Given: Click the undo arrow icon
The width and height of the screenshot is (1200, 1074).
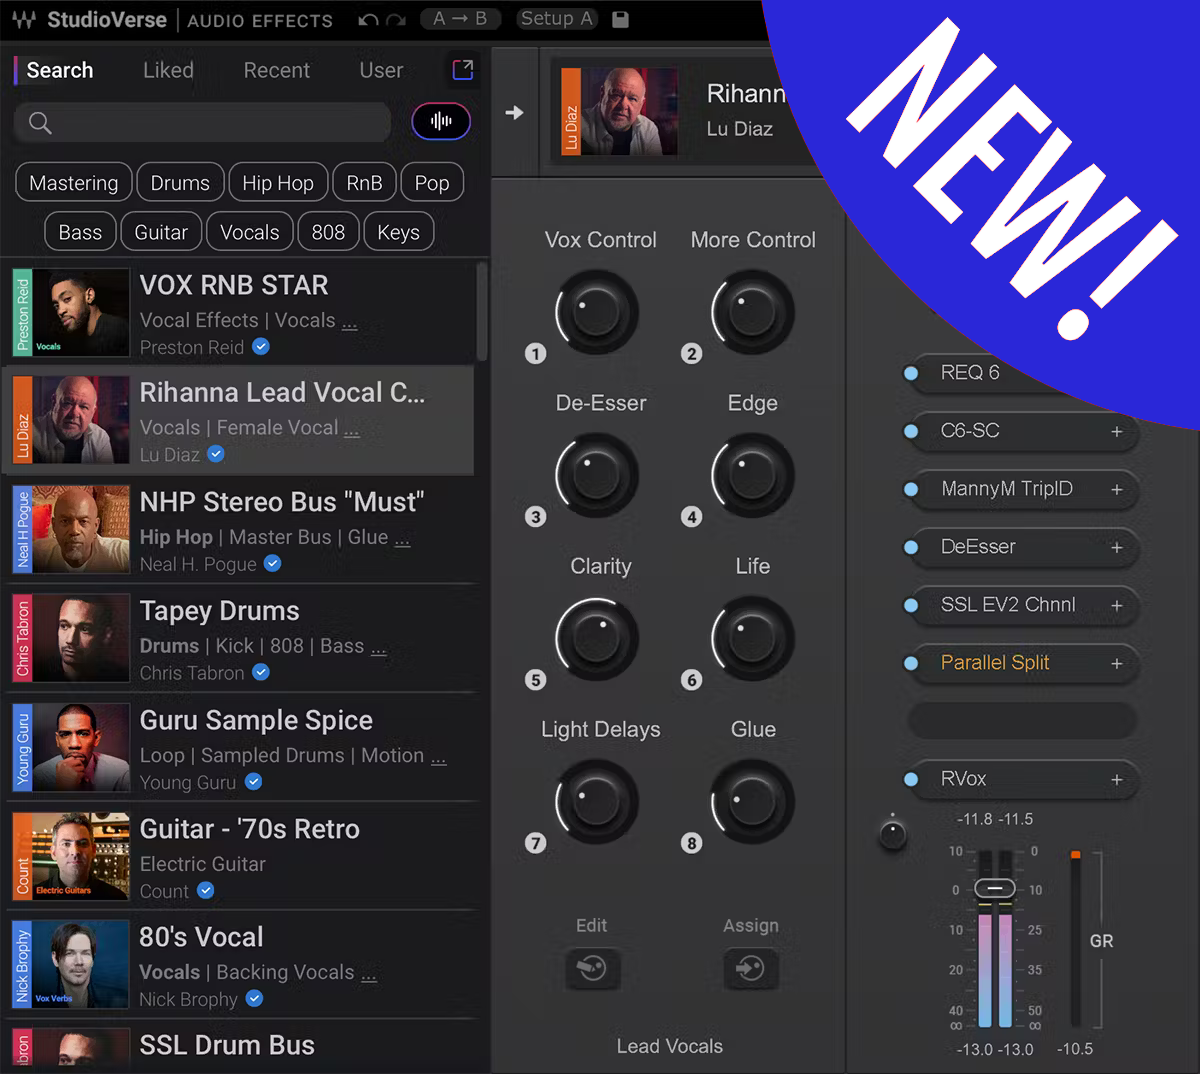Looking at the screenshot, I should tap(368, 20).
